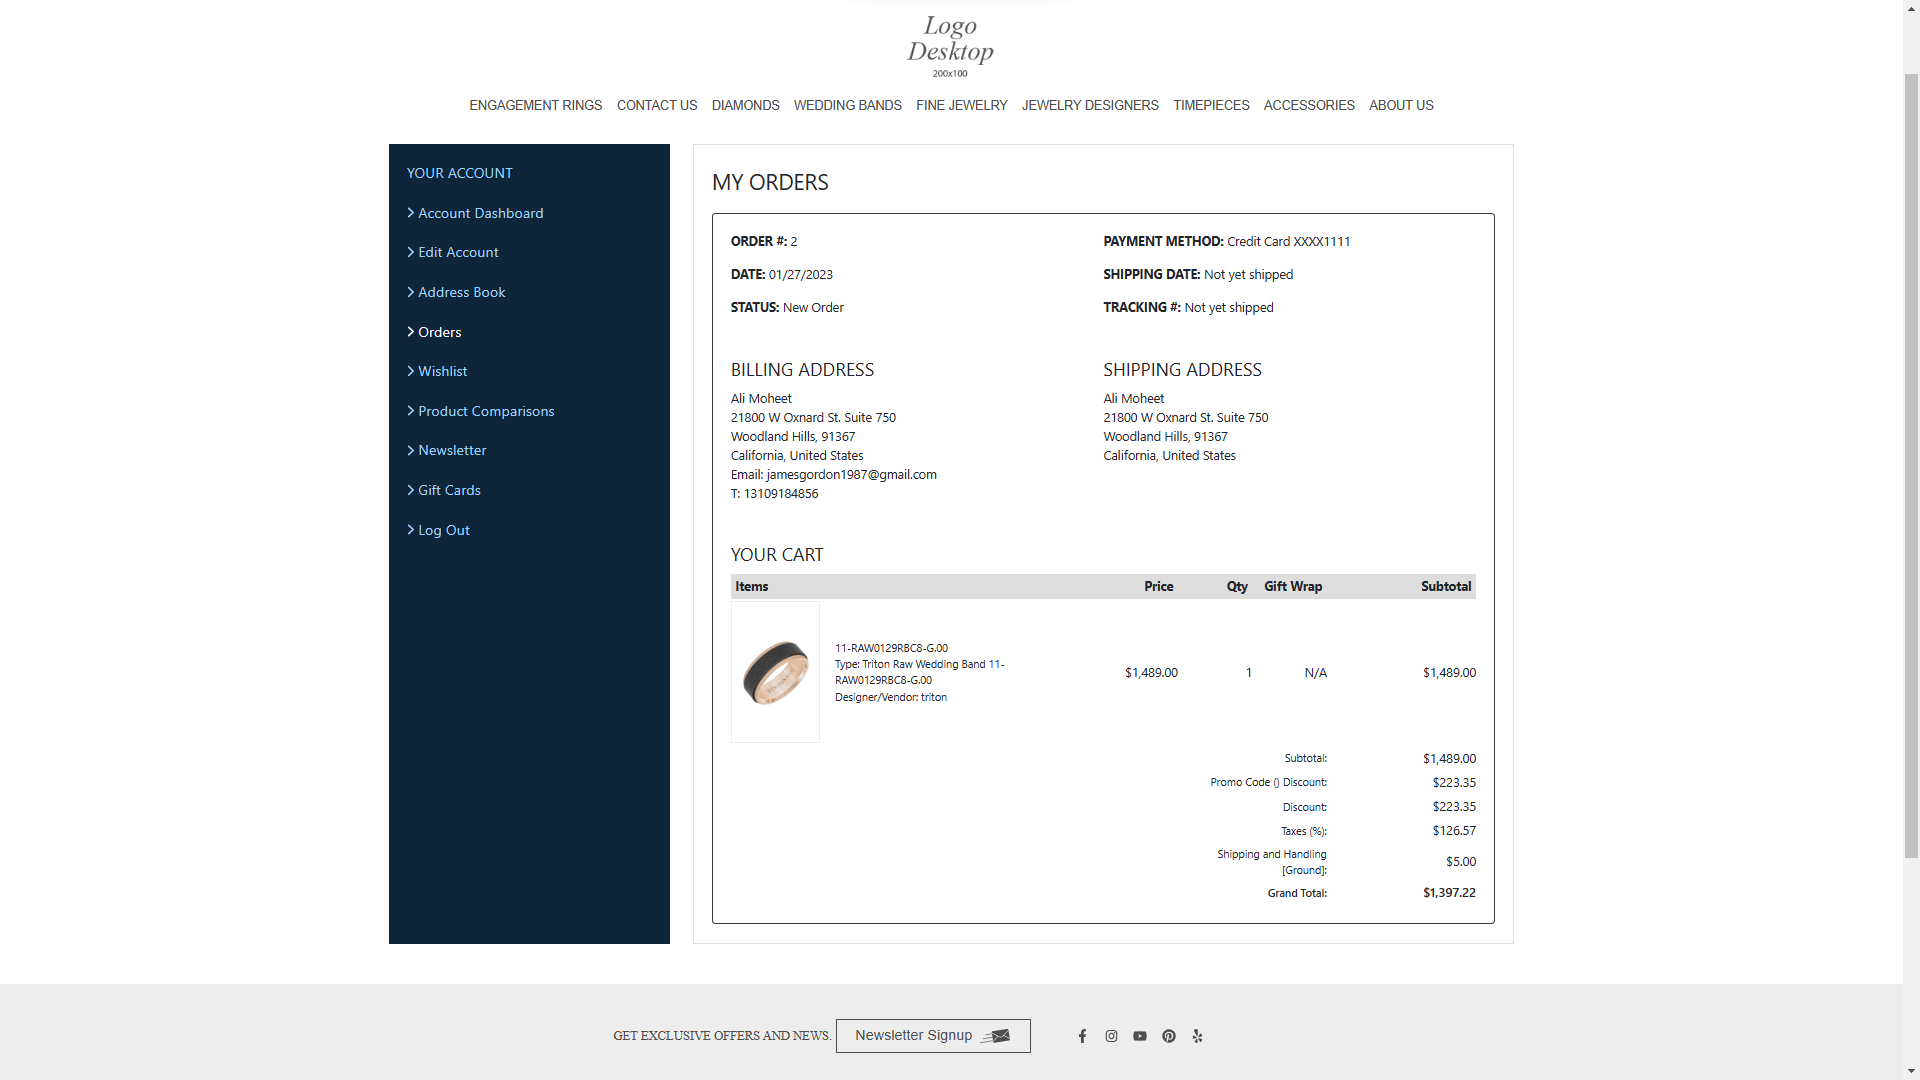This screenshot has height=1080, width=1920.
Task: Click Gift Cards in sidebar
Action: 449,490
